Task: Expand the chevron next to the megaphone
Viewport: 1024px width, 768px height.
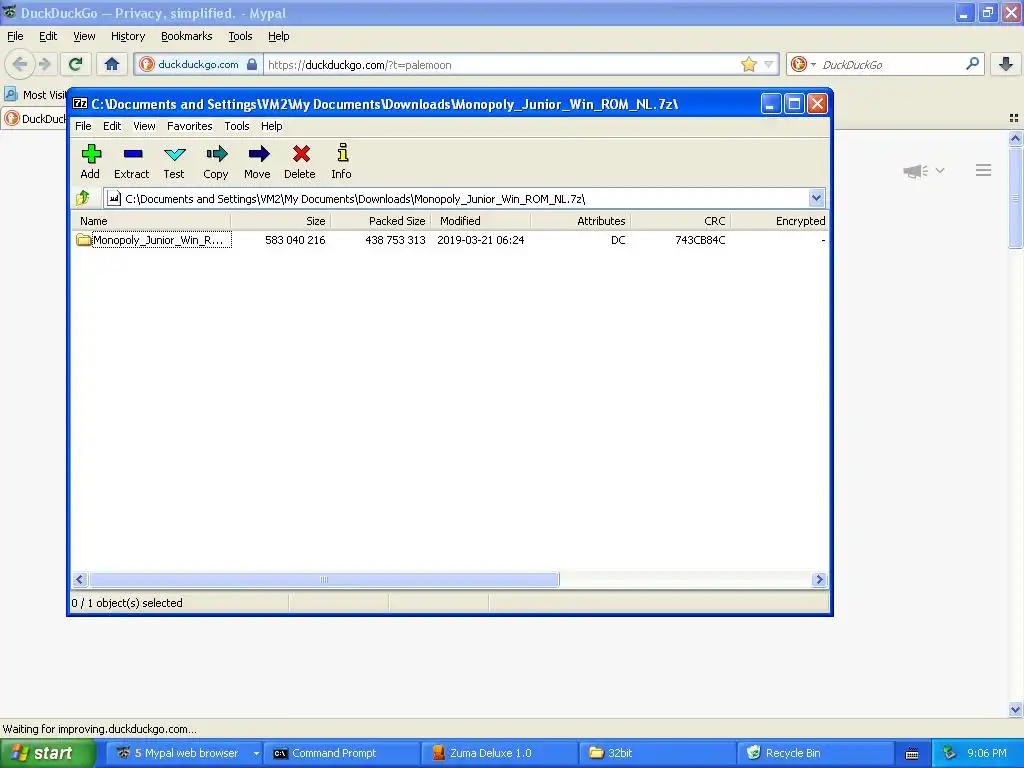Action: [x=940, y=170]
